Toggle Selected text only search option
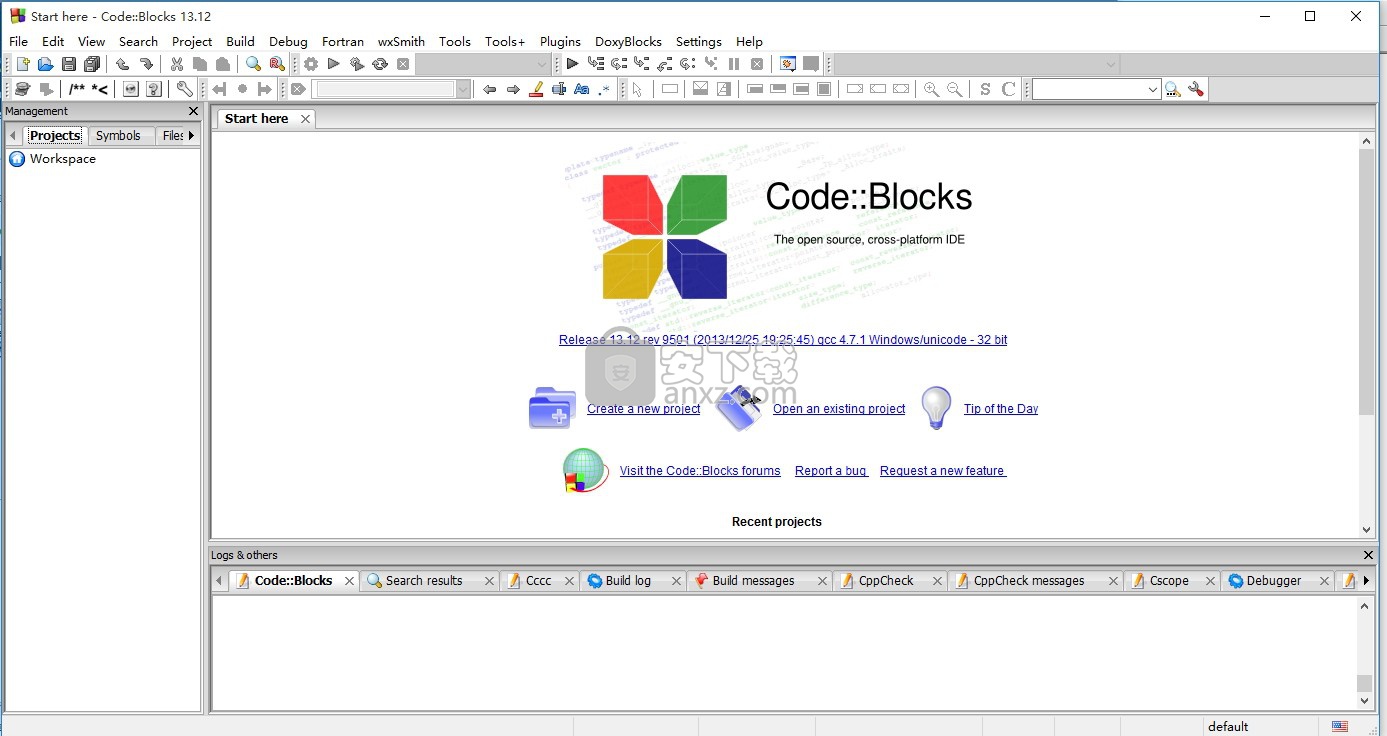The width and height of the screenshot is (1387, 736). pos(559,89)
